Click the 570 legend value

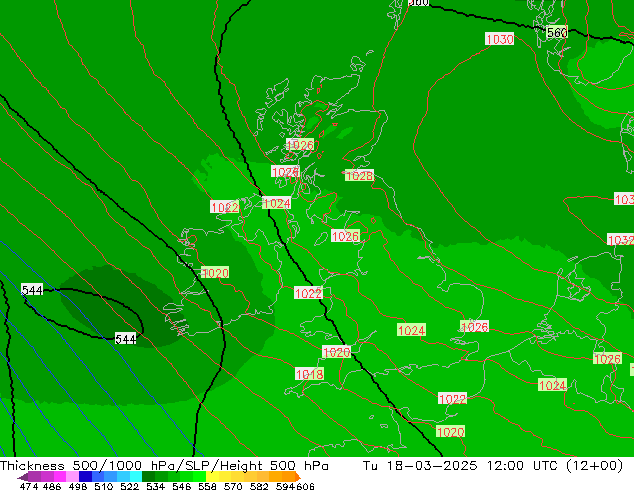(x=233, y=486)
